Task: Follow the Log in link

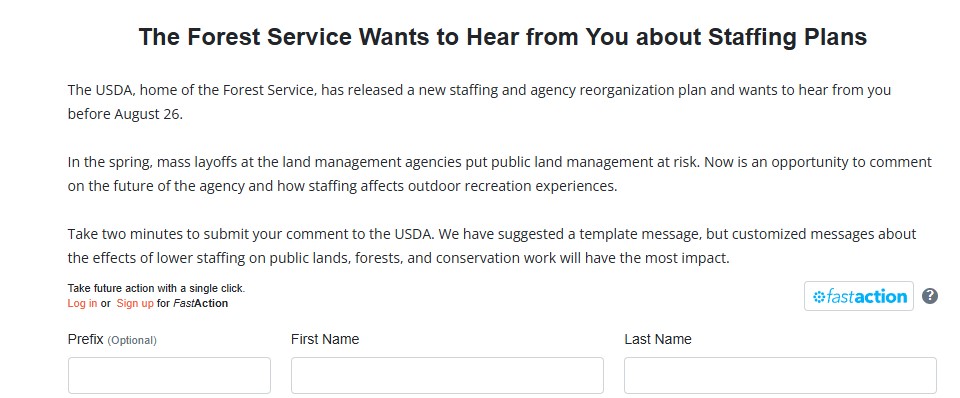Action: pos(82,303)
